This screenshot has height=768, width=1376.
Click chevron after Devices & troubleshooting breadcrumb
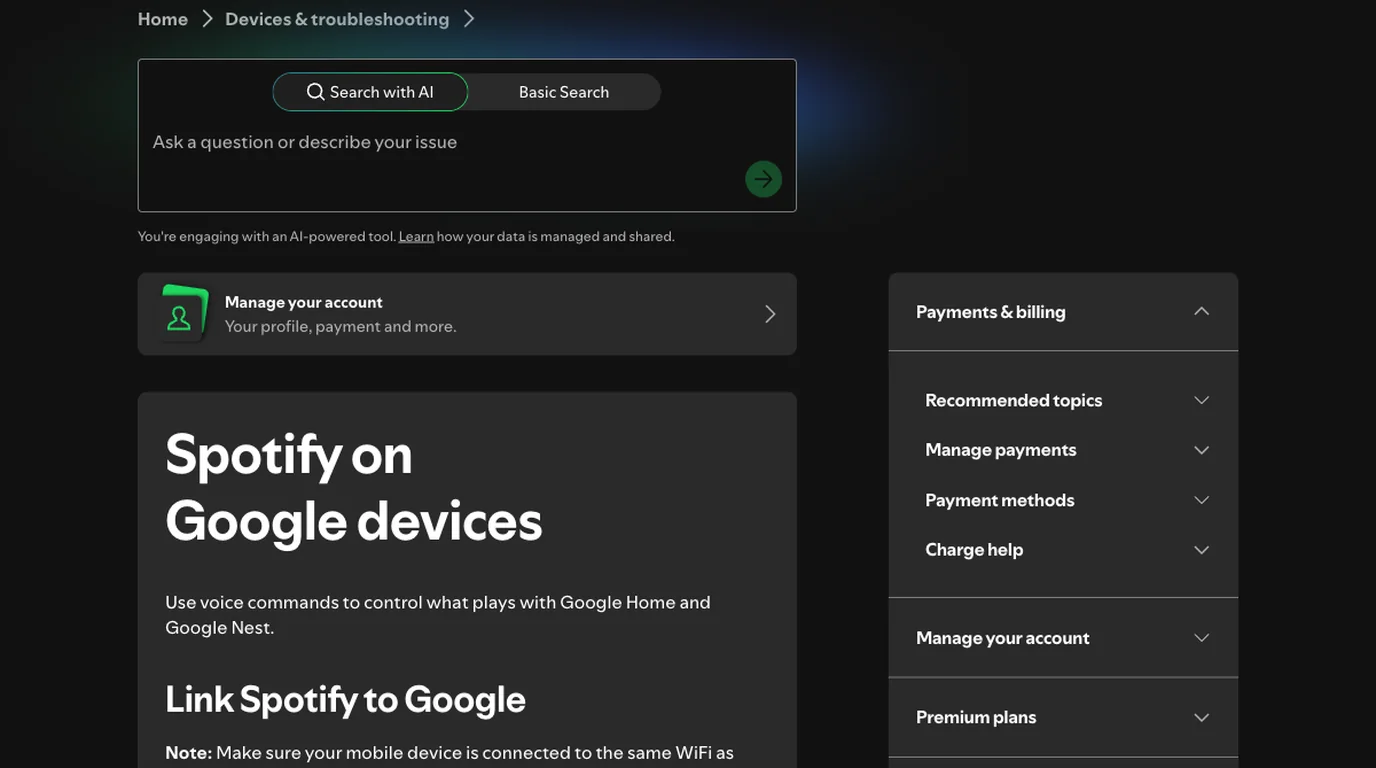[469, 19]
